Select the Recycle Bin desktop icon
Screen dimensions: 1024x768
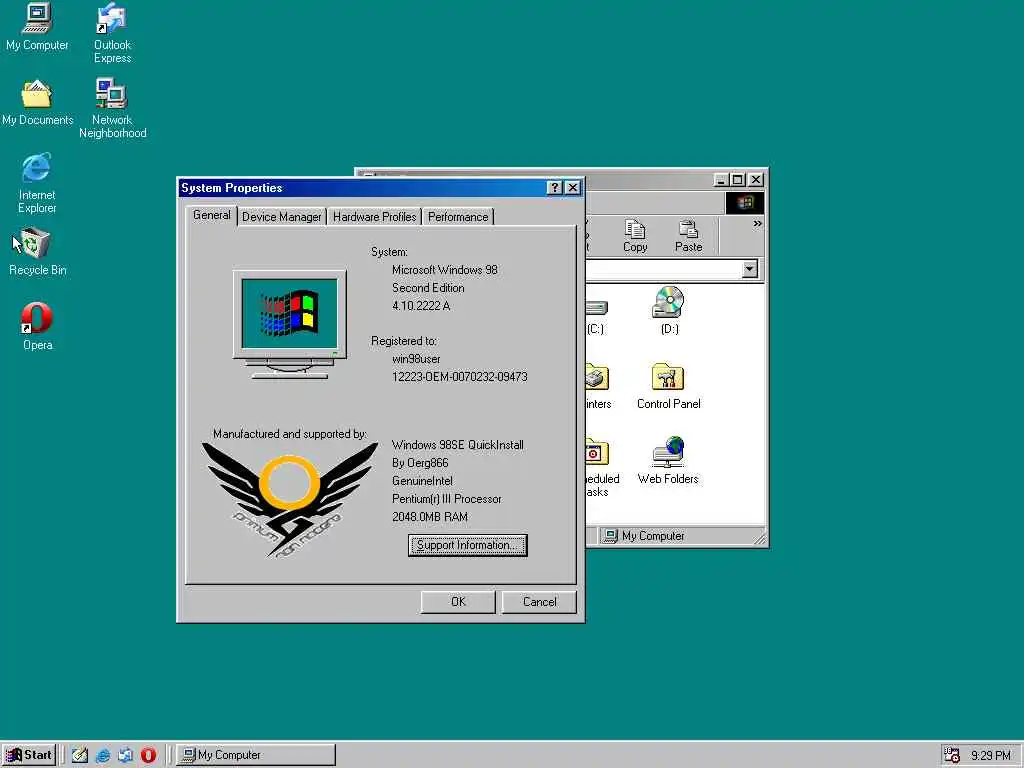point(37,251)
